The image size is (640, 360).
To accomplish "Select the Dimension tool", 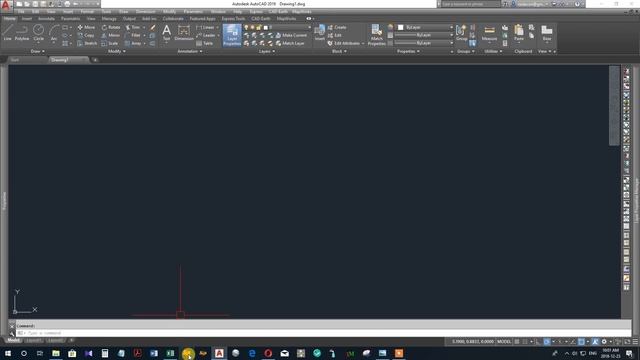I will (184, 33).
